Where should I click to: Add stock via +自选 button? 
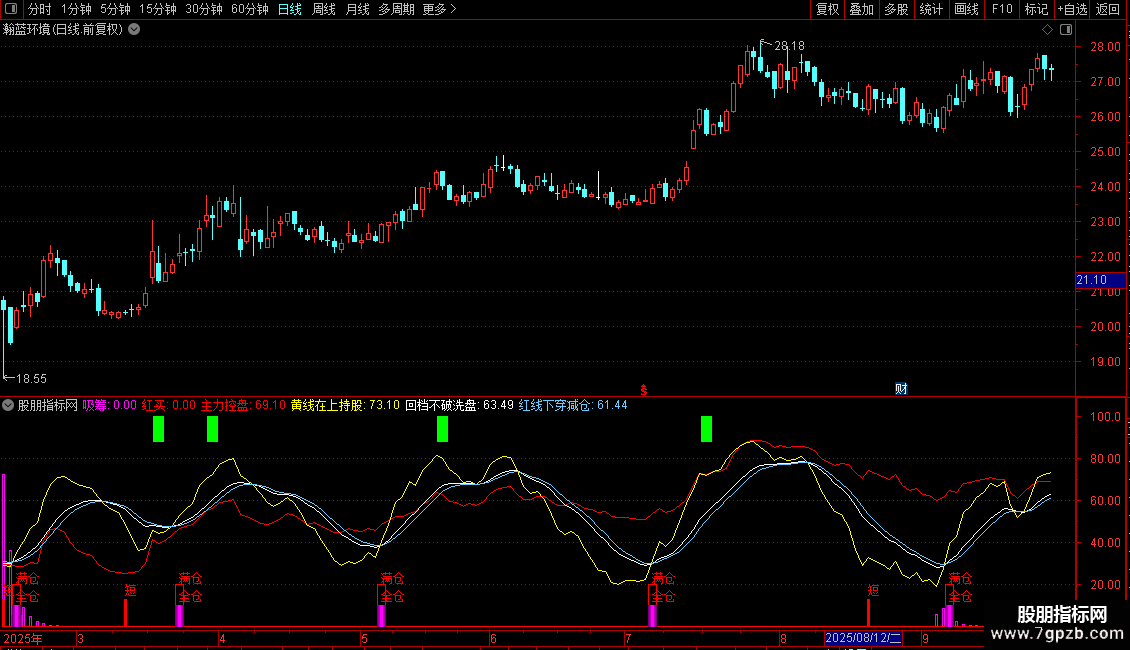coord(1072,9)
